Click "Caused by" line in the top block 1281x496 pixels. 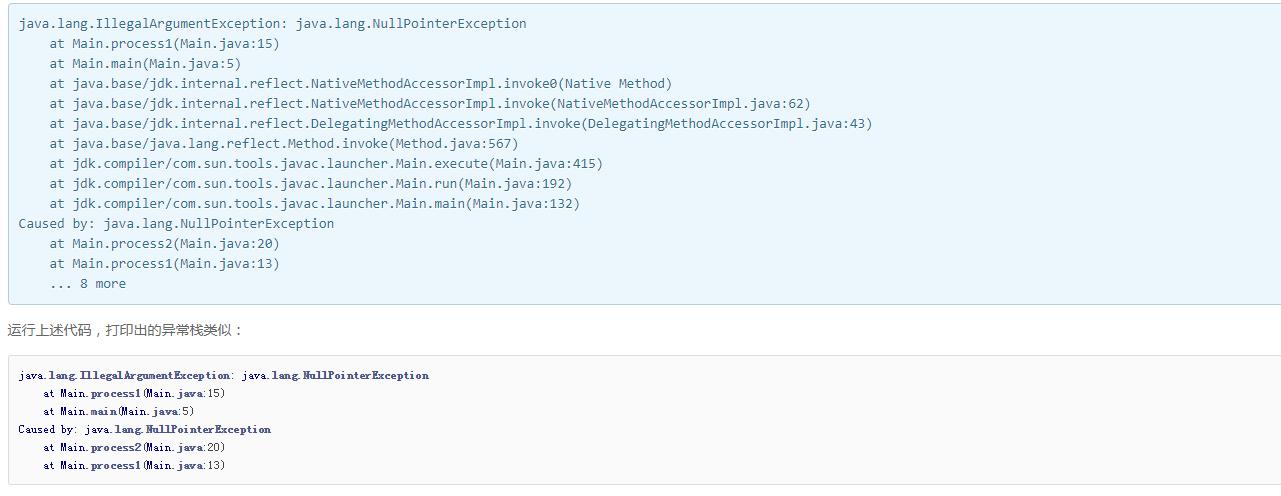[x=176, y=224]
